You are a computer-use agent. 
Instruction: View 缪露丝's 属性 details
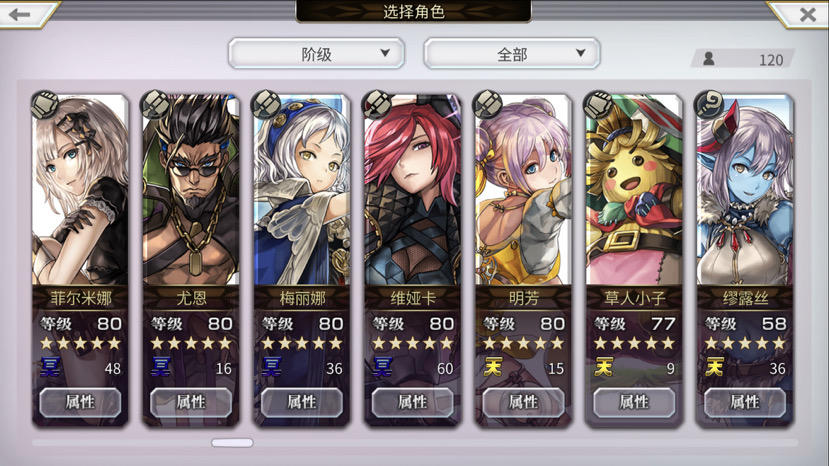(744, 403)
